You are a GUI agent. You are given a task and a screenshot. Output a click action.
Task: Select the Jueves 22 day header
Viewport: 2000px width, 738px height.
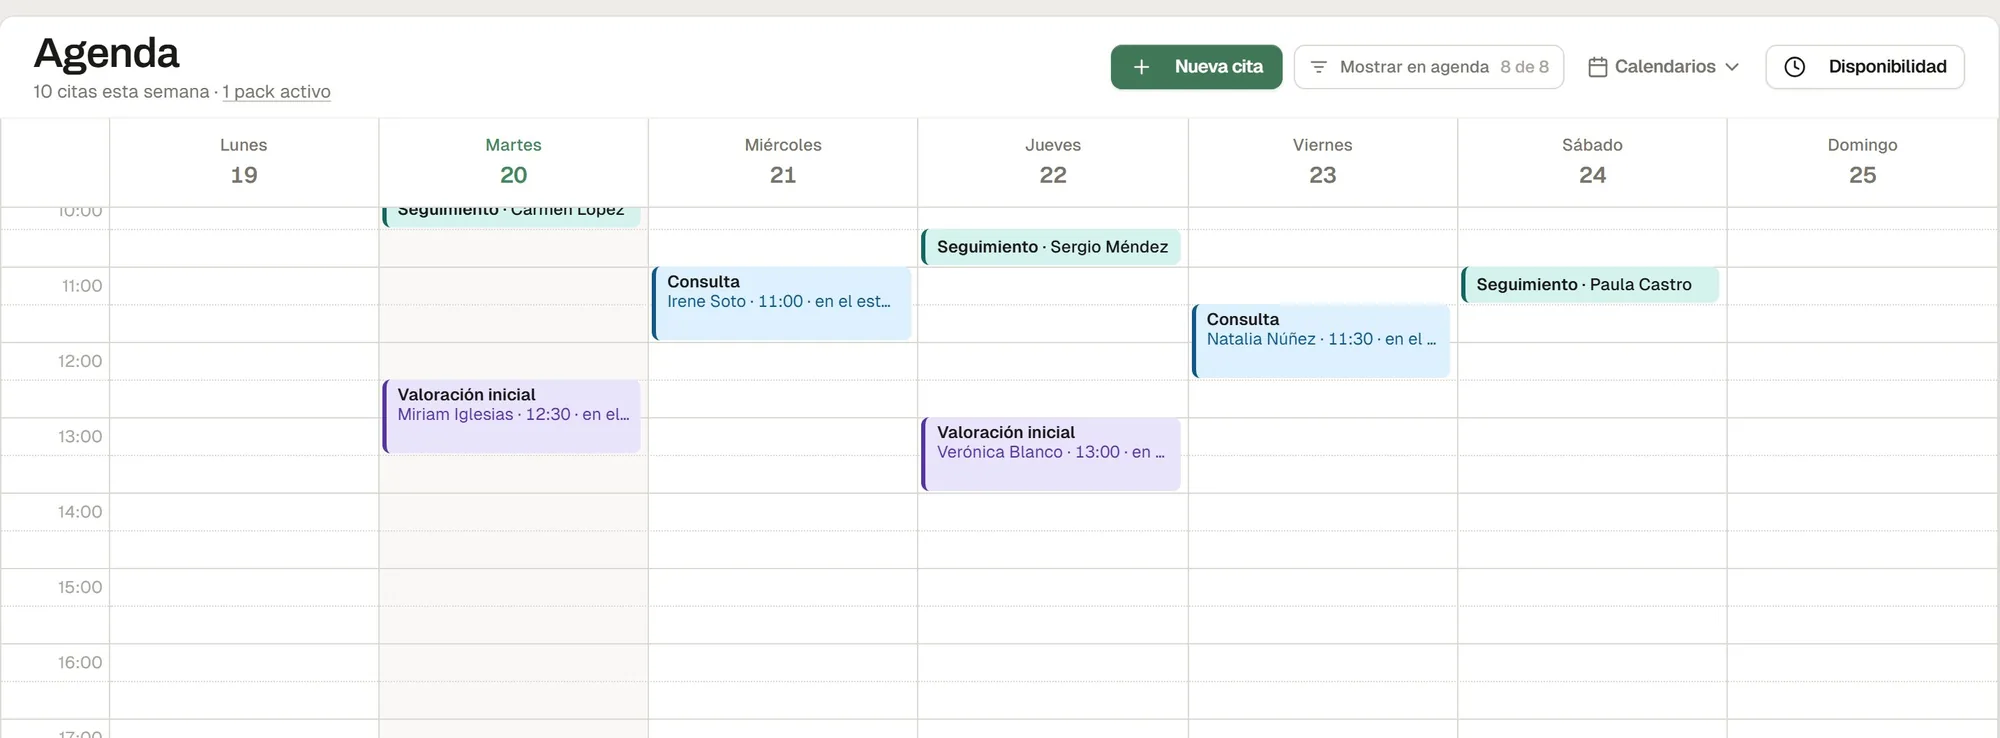click(1053, 162)
